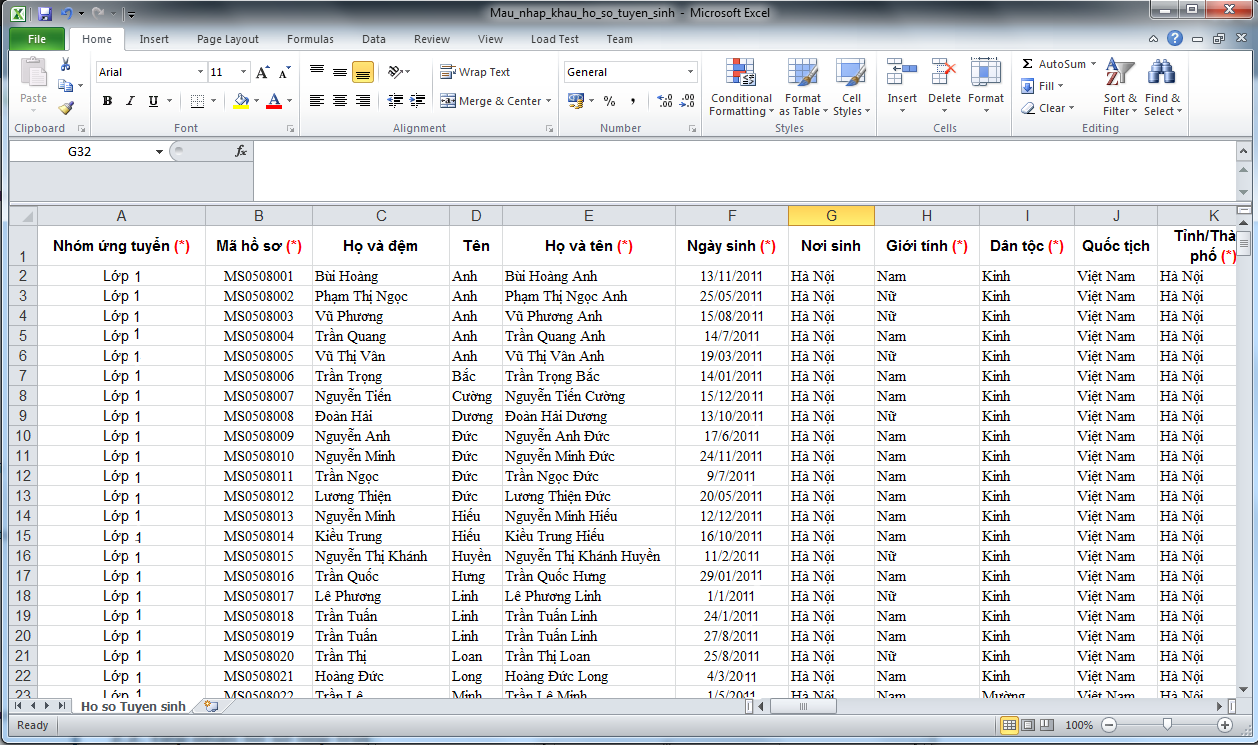The height and width of the screenshot is (745, 1258).
Task: Open the Formulas ribbon tab
Action: [310, 39]
